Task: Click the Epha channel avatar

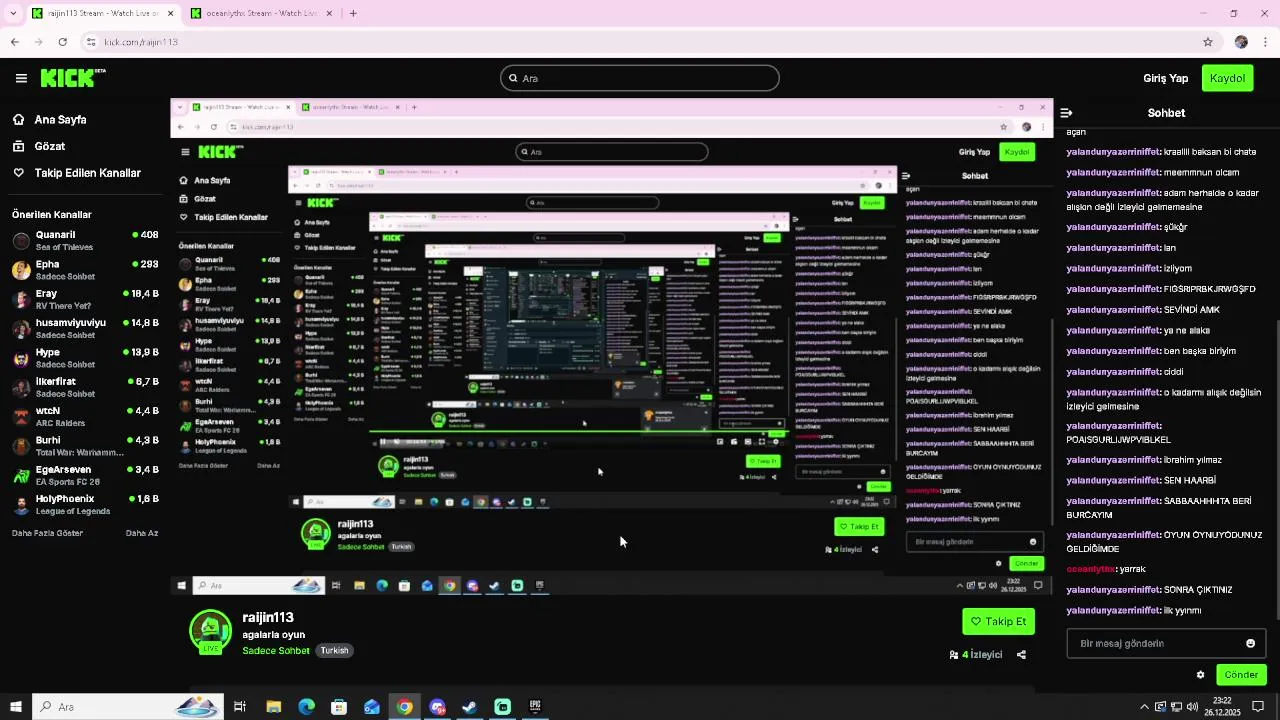Action: point(21,270)
